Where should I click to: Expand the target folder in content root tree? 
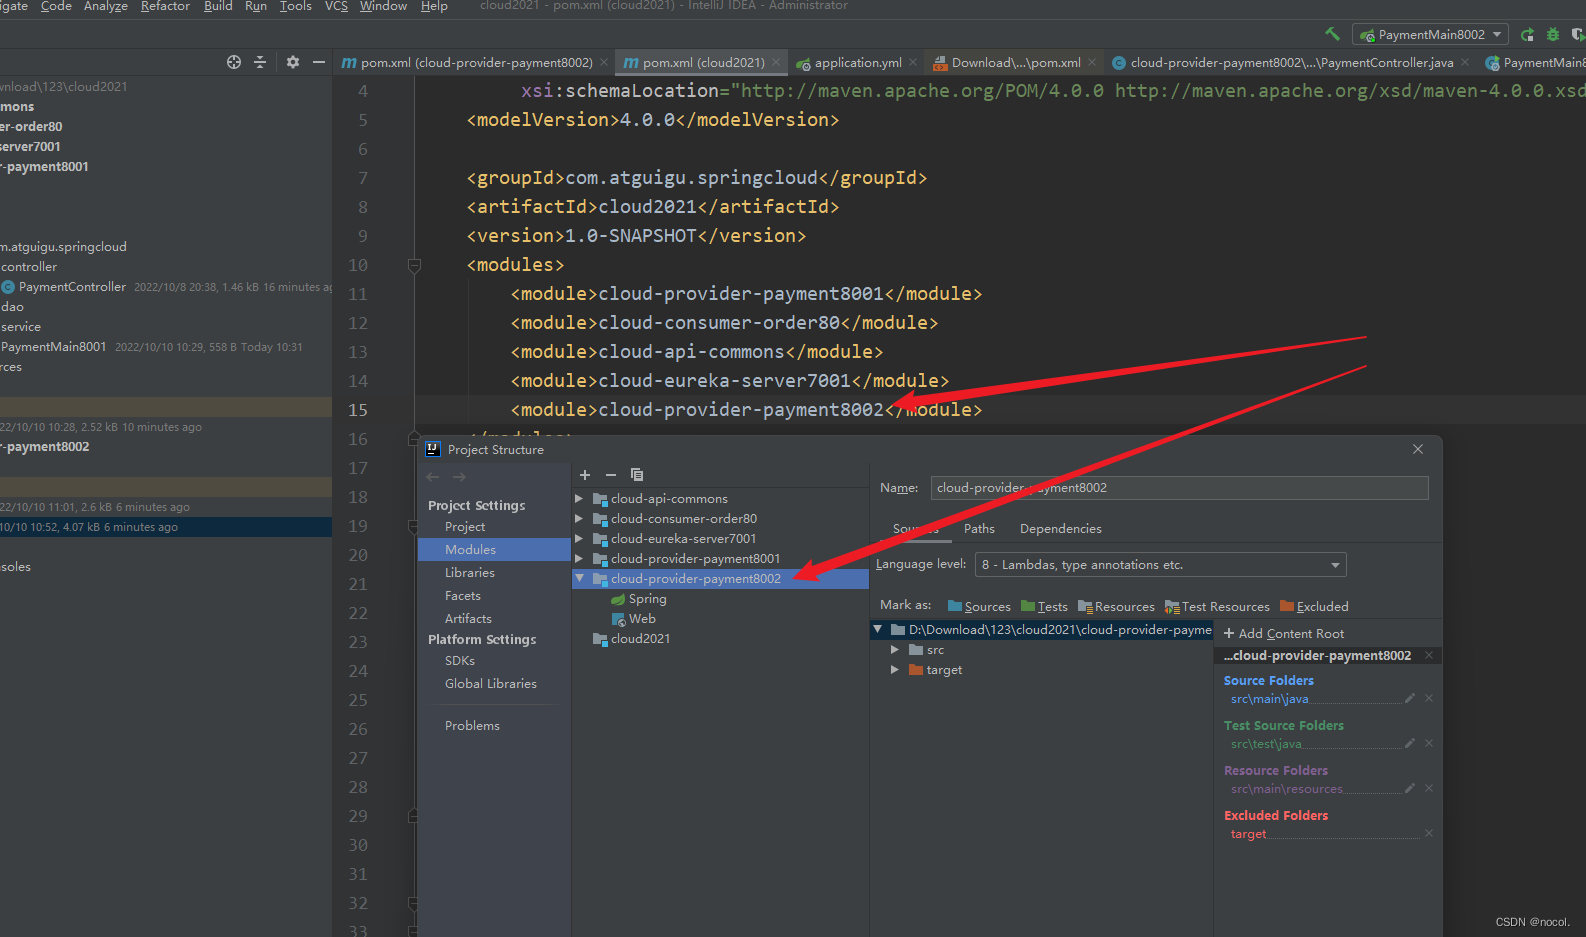[x=895, y=670]
